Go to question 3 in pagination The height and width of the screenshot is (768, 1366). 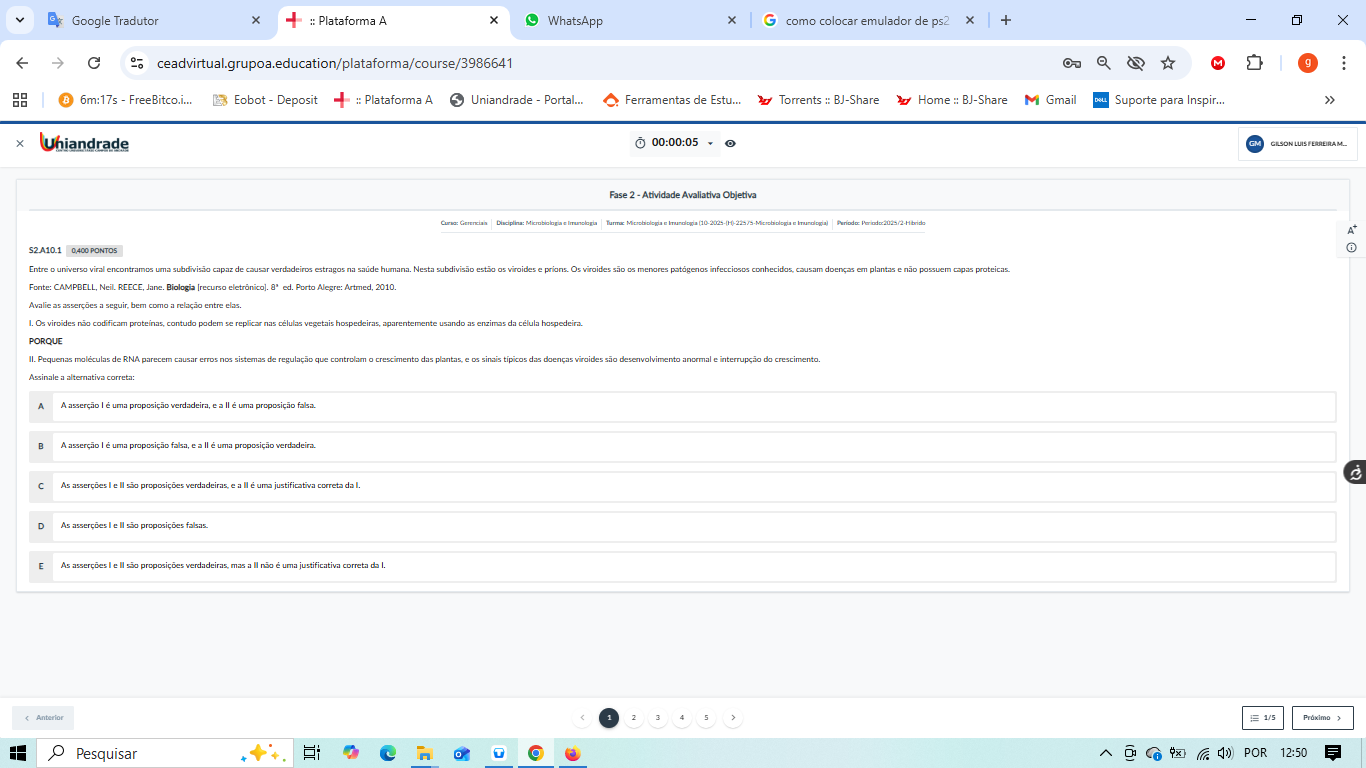click(657, 718)
